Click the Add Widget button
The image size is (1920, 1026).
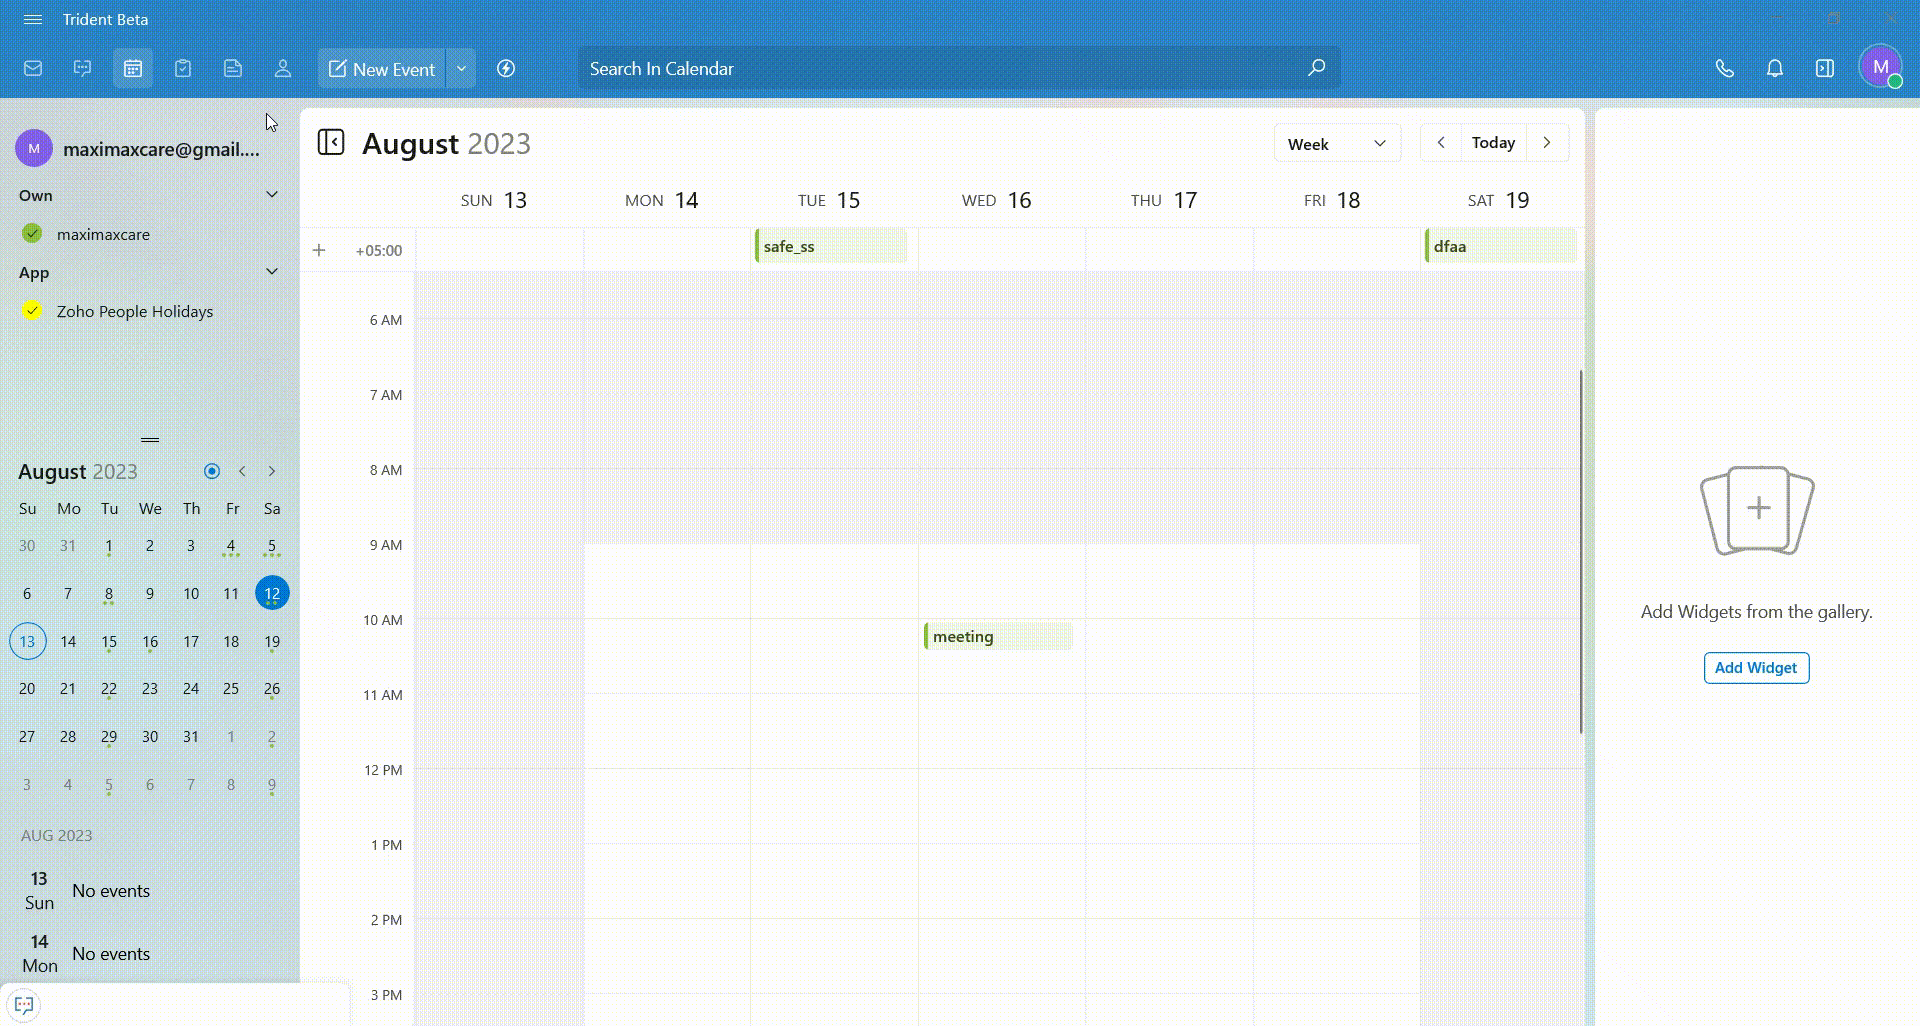[x=1756, y=668]
